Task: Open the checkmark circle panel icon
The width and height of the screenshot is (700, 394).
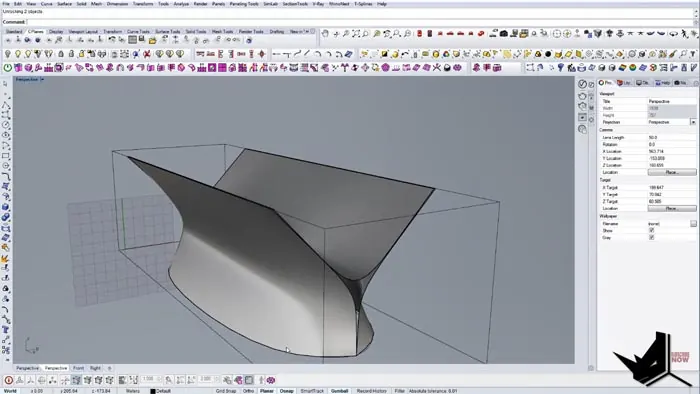Action: point(582,84)
